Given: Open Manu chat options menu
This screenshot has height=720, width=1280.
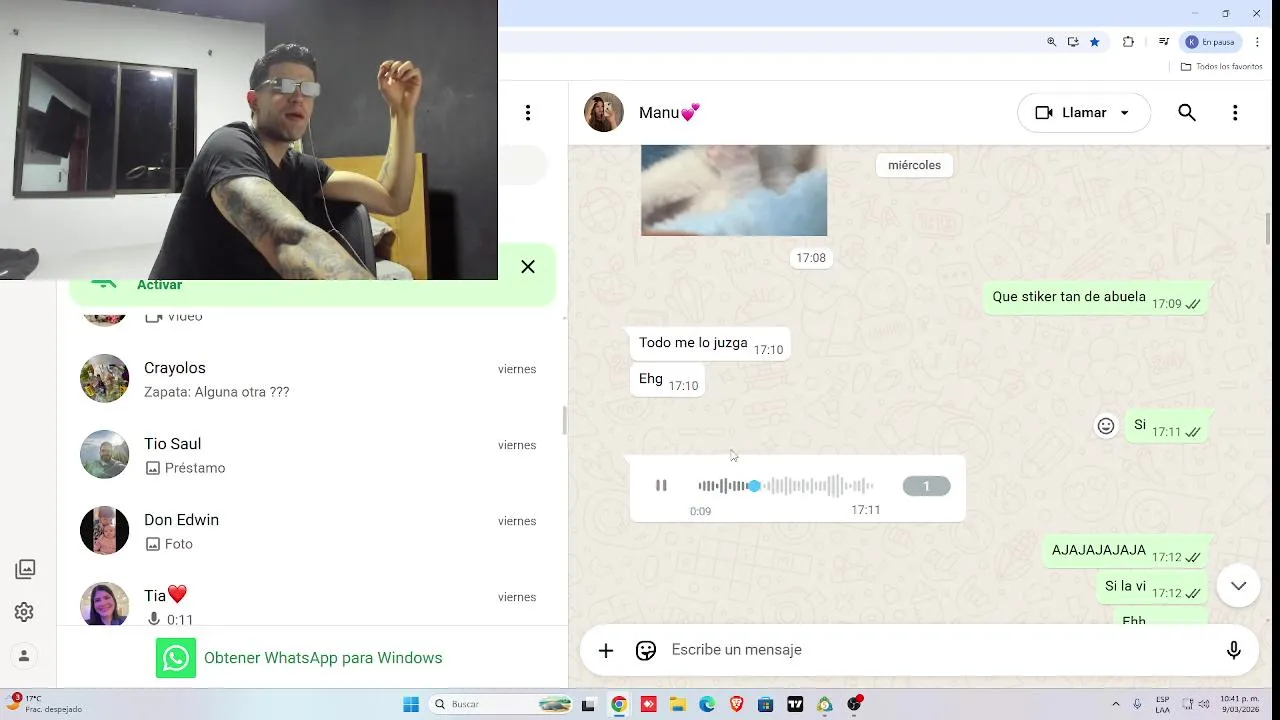Looking at the screenshot, I should coord(1235,113).
